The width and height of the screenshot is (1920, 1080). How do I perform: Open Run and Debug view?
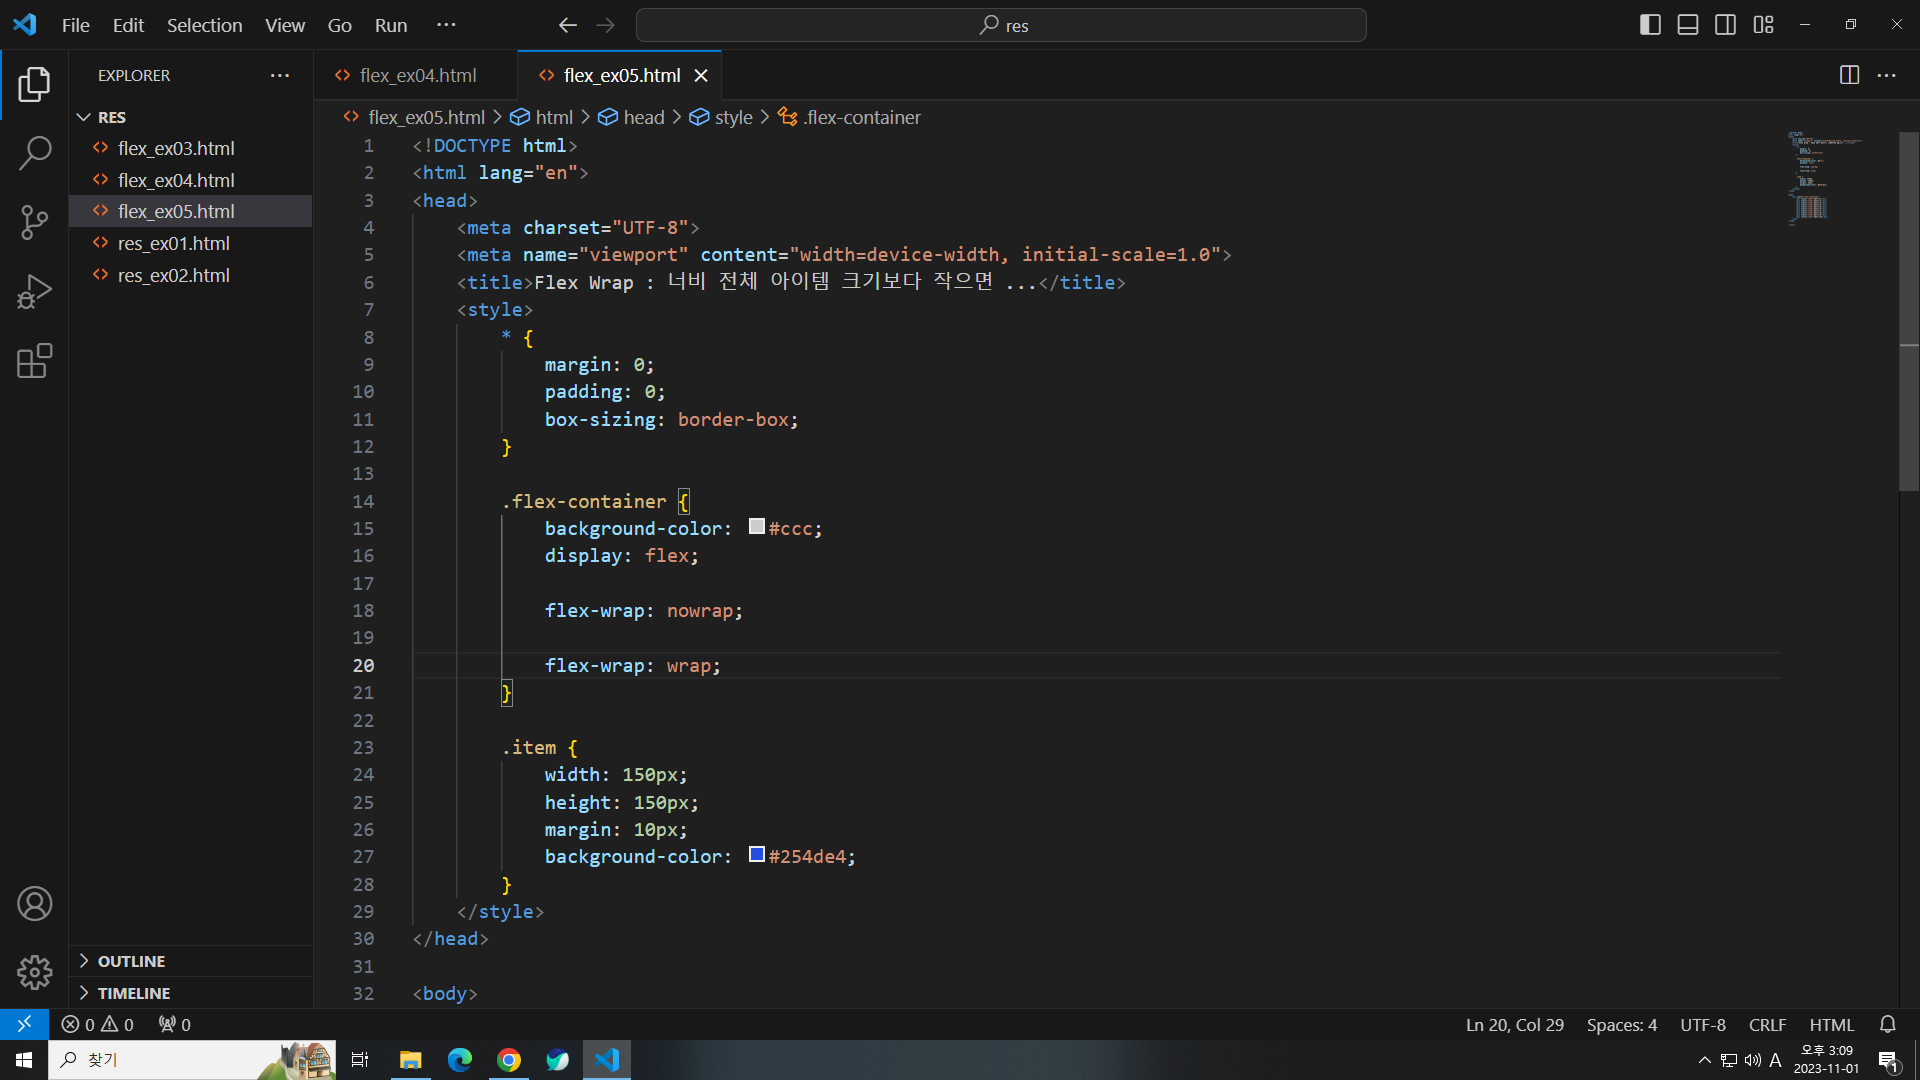click(34, 292)
